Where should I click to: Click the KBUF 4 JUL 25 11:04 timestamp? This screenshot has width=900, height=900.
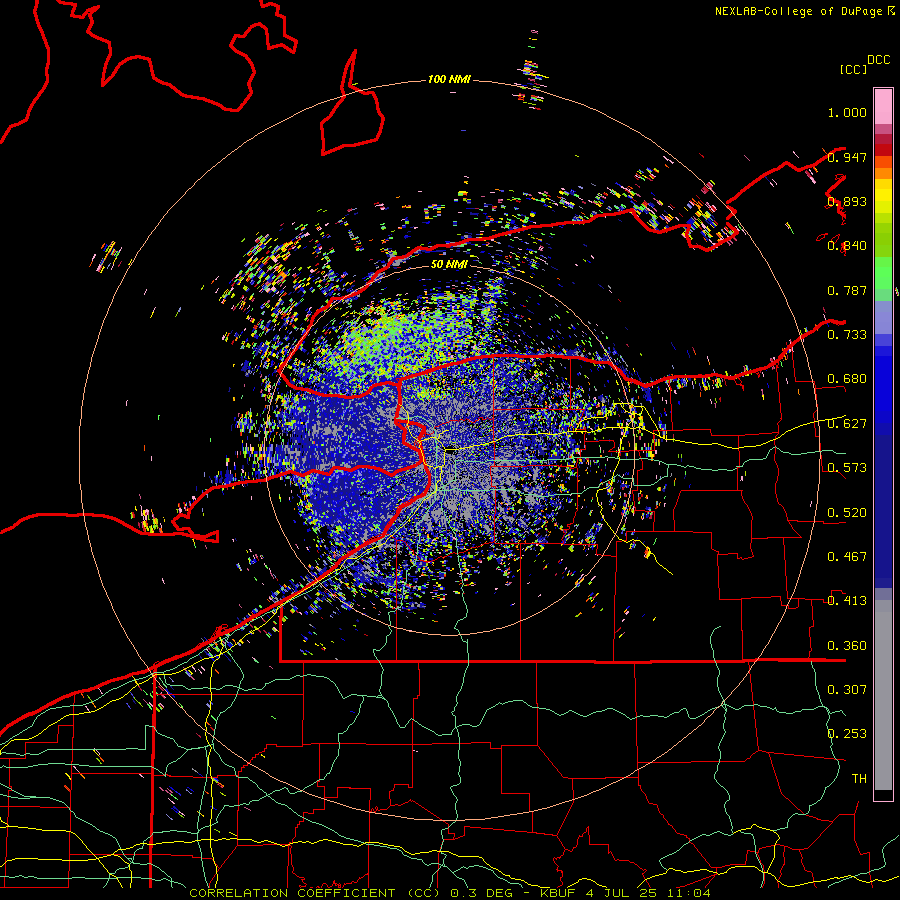pyautogui.click(x=625, y=893)
